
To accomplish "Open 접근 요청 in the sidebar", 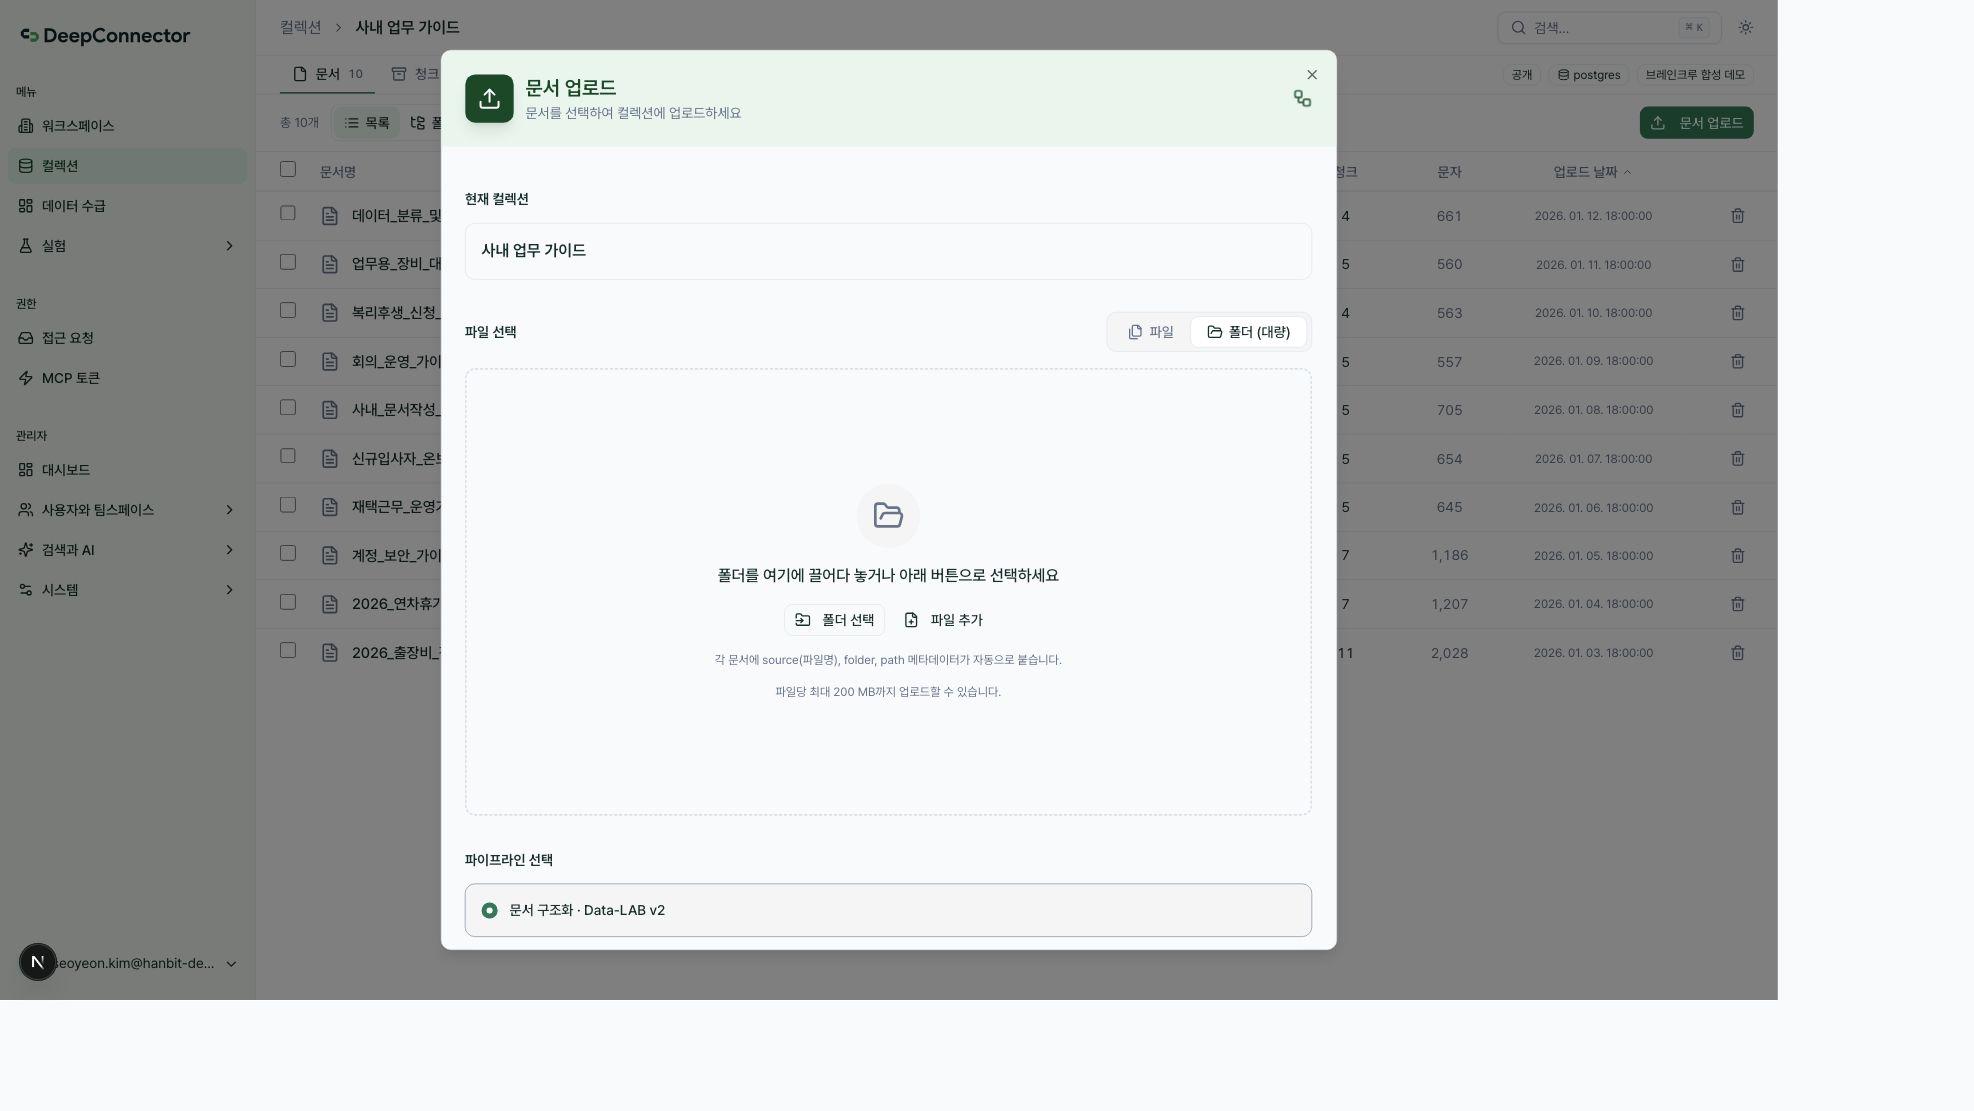I will (x=127, y=338).
